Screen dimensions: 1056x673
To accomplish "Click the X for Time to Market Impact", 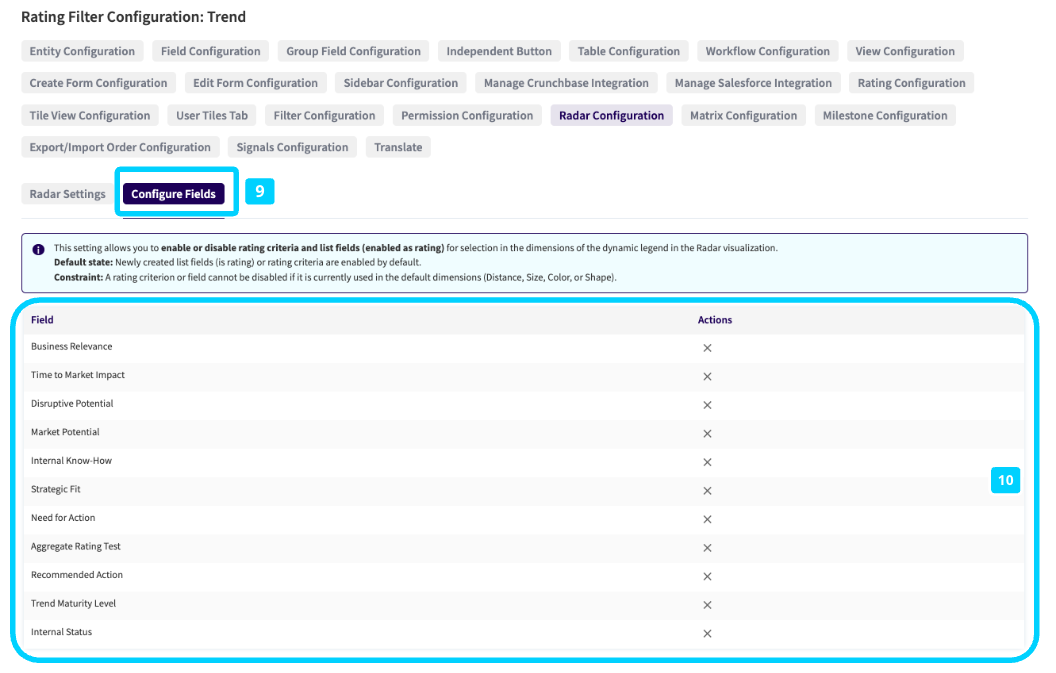I will pos(707,377).
